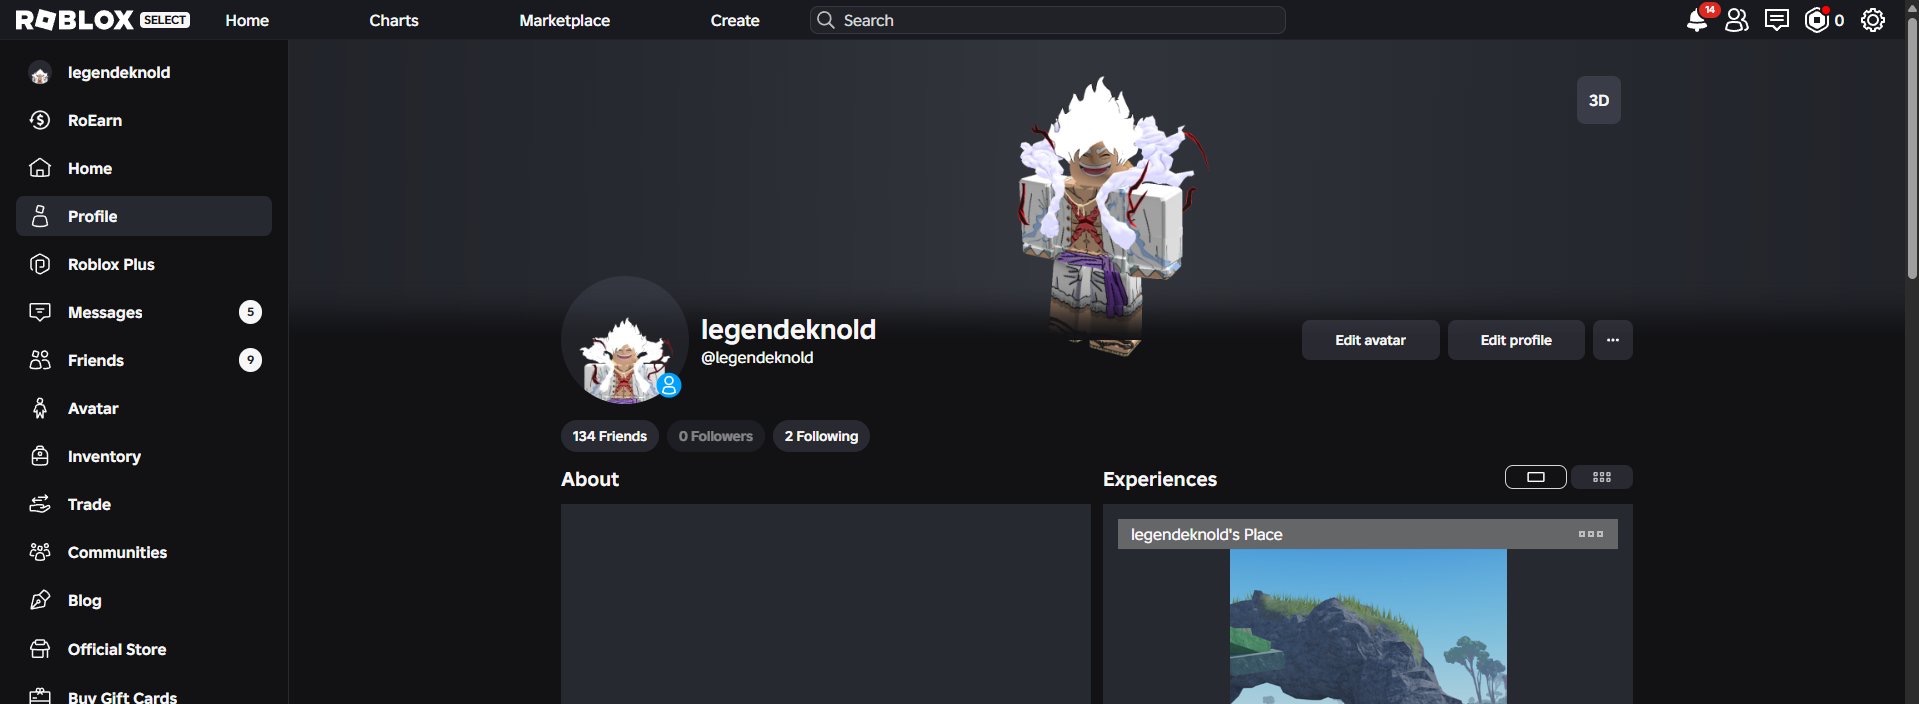
Task: Click the Official Store icon in sidebar
Action: point(40,649)
